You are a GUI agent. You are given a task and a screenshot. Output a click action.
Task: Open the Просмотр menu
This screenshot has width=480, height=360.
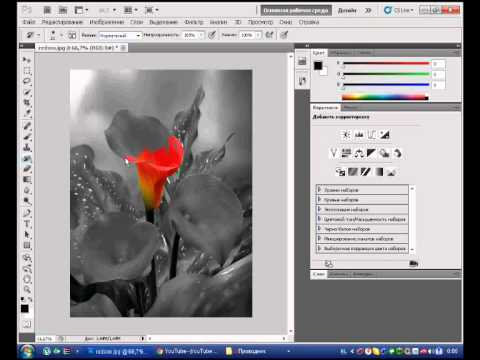tap(260, 22)
